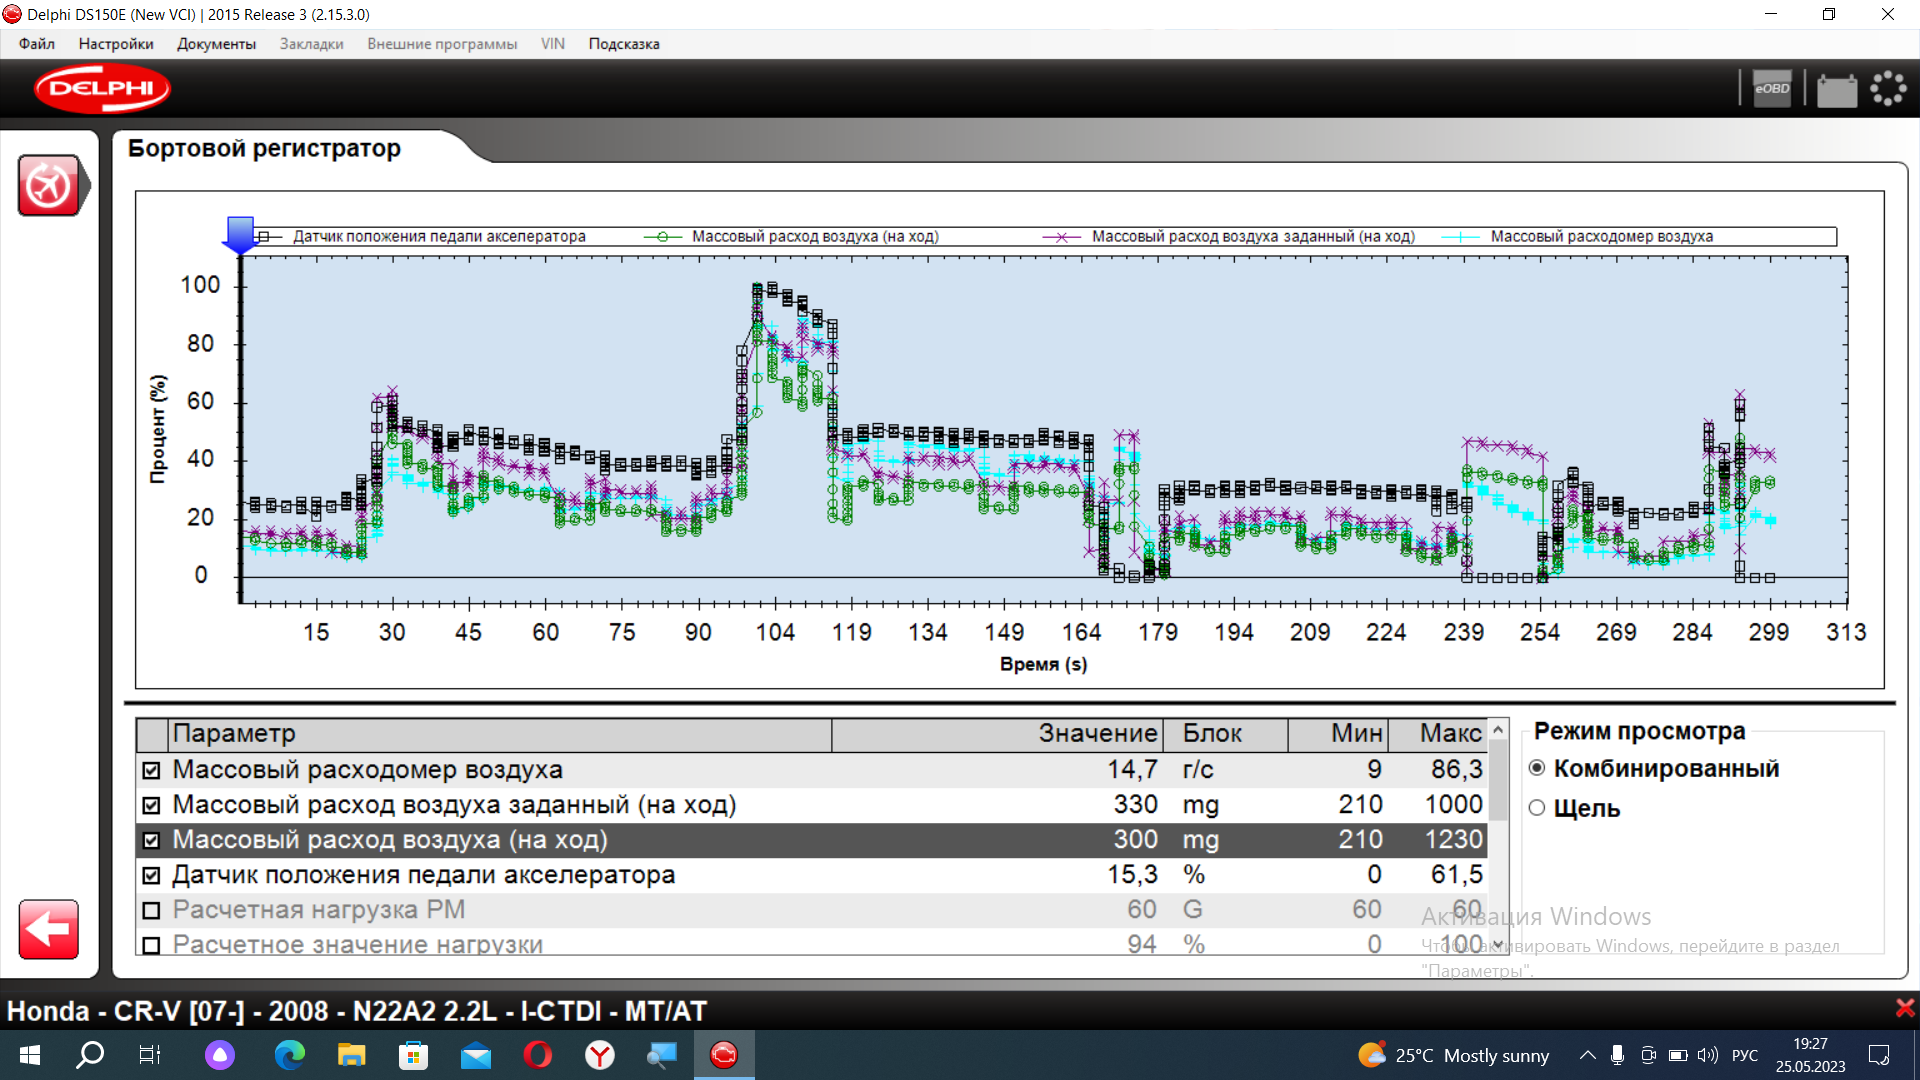Open Microsoft Store from taskbar
Image resolution: width=1920 pixels, height=1080 pixels.
pyautogui.click(x=413, y=1055)
